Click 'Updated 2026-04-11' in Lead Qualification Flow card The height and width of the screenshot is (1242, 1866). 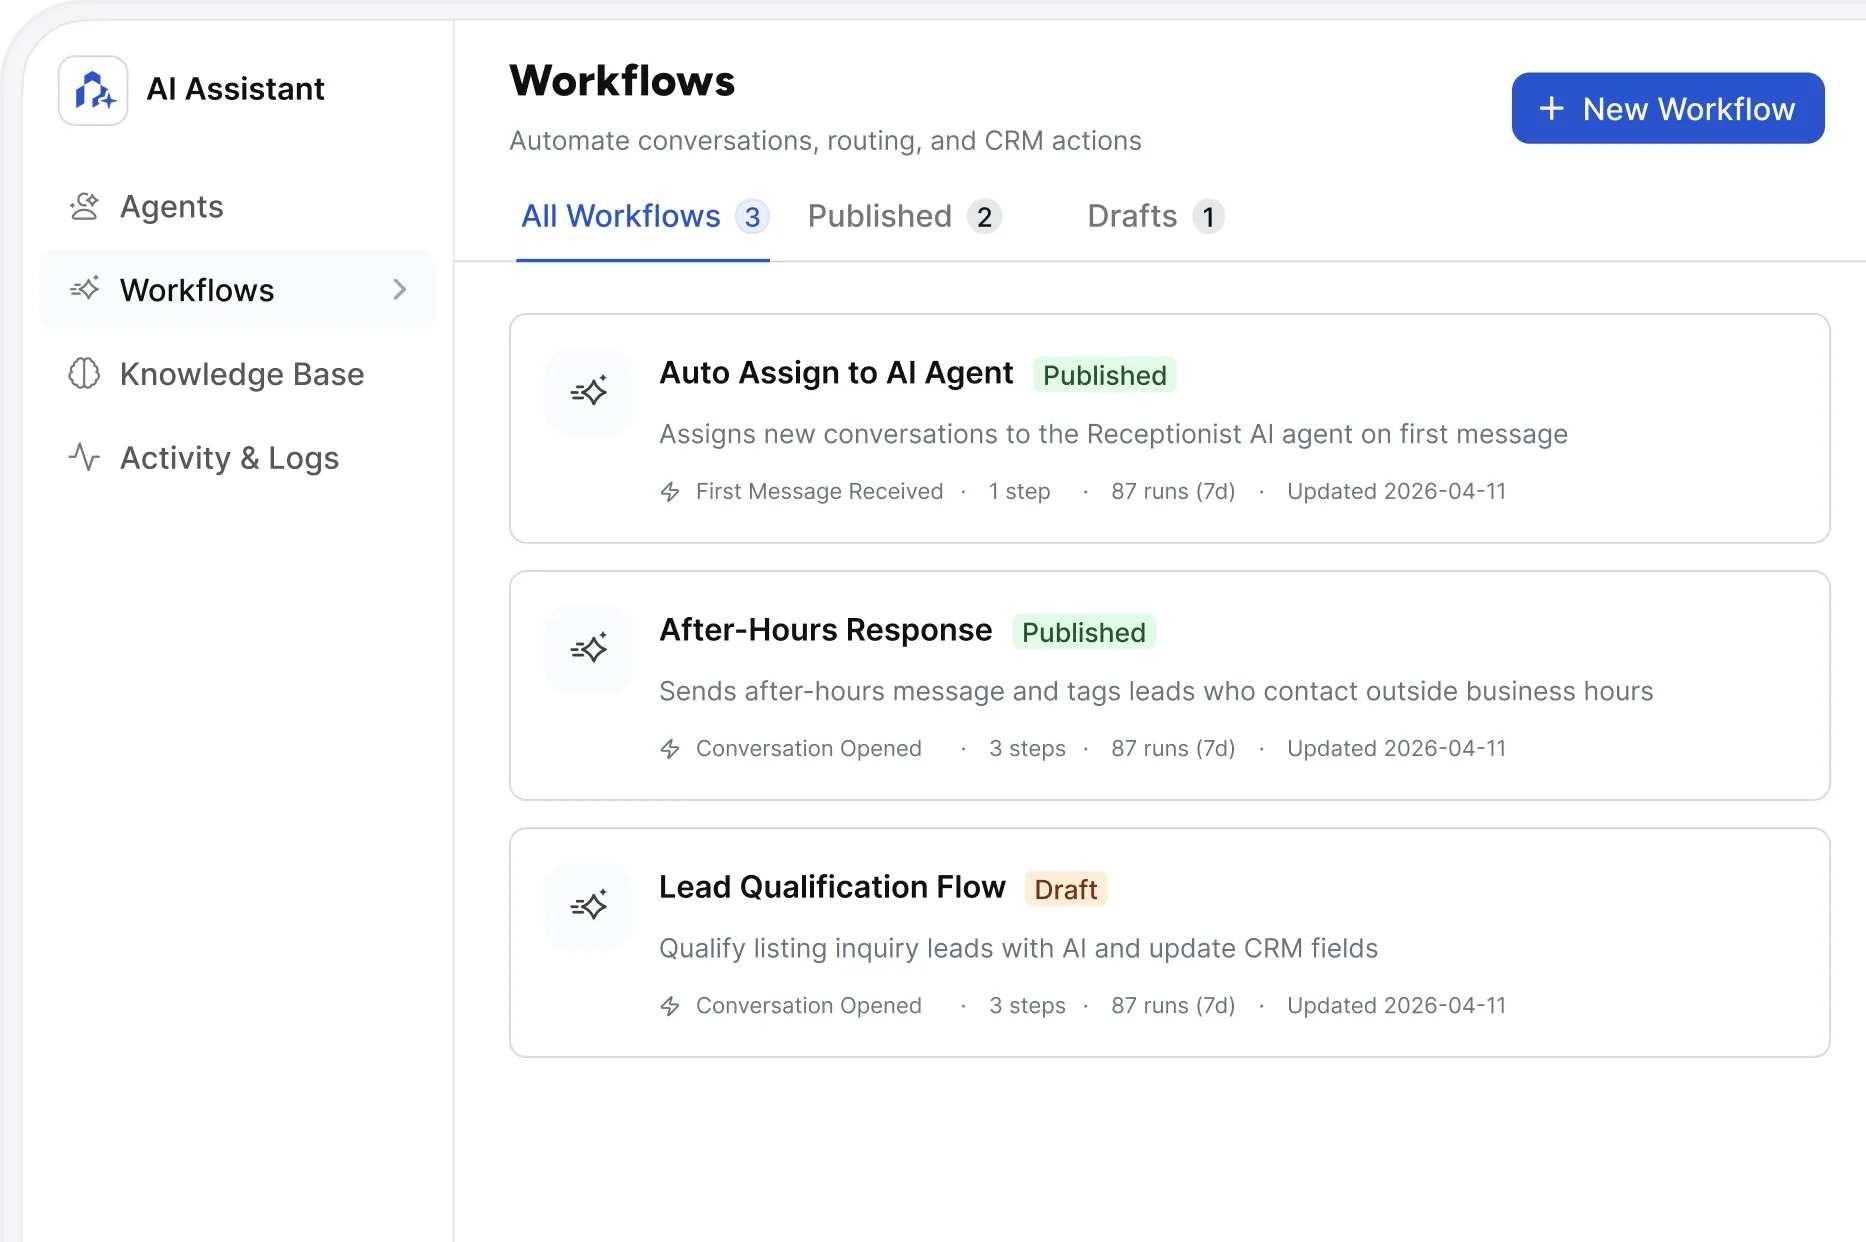[1397, 1006]
